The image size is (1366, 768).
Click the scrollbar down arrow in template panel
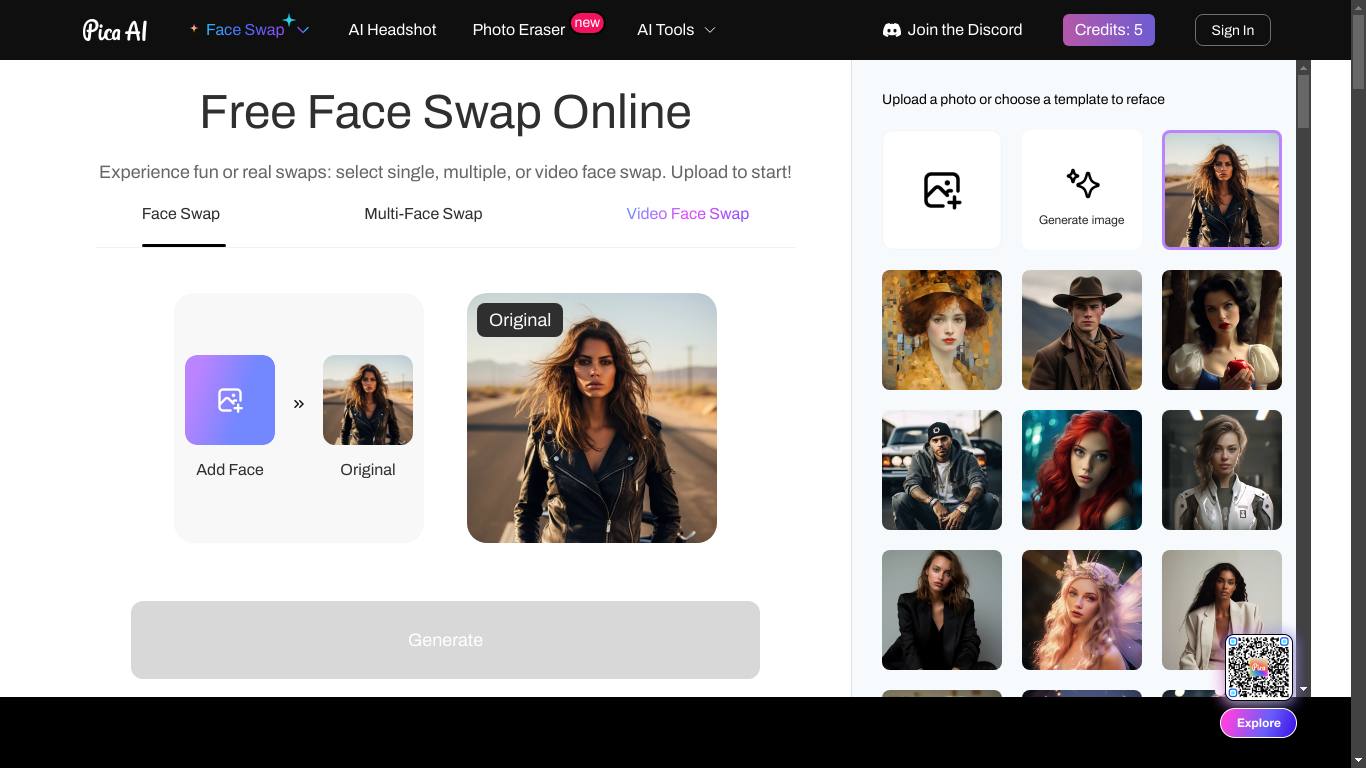(x=1303, y=689)
